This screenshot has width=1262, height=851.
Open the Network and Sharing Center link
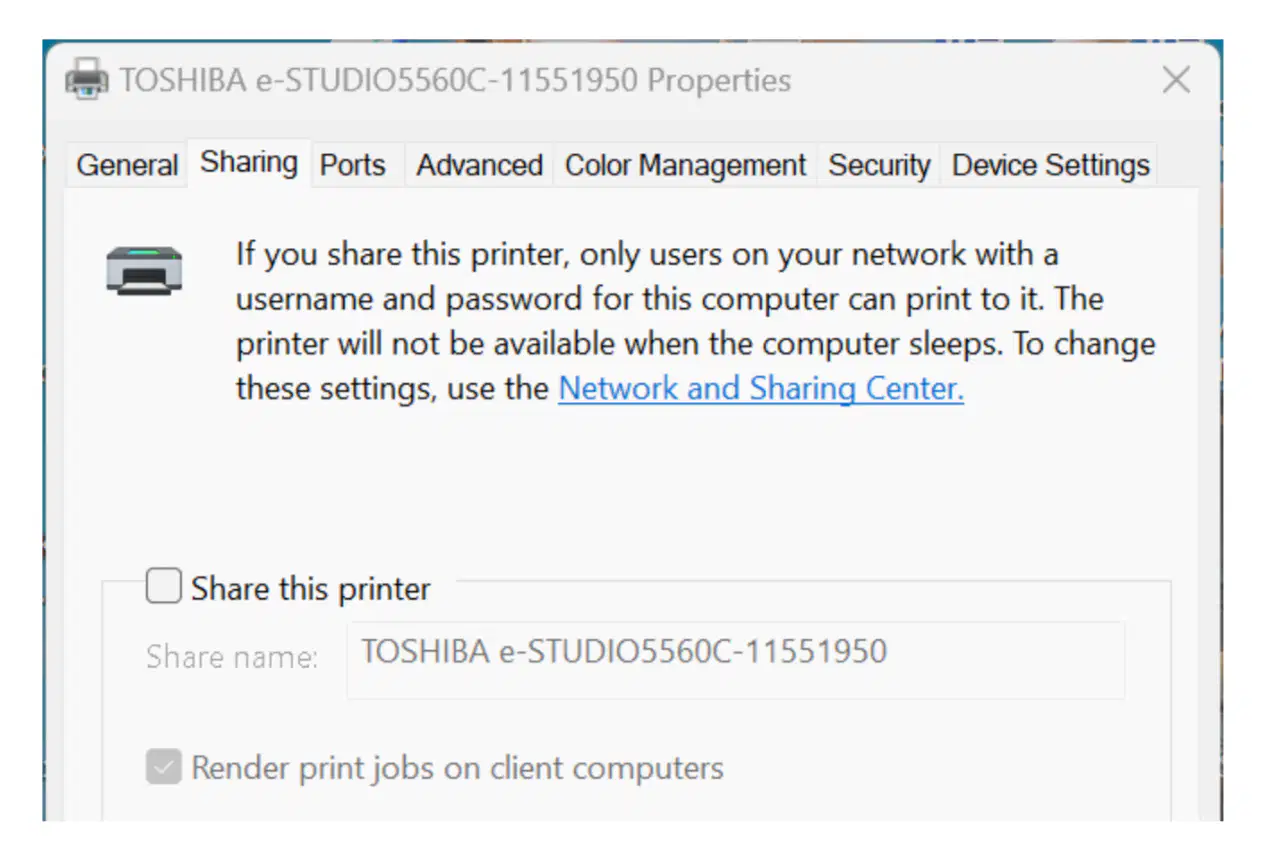click(x=761, y=388)
